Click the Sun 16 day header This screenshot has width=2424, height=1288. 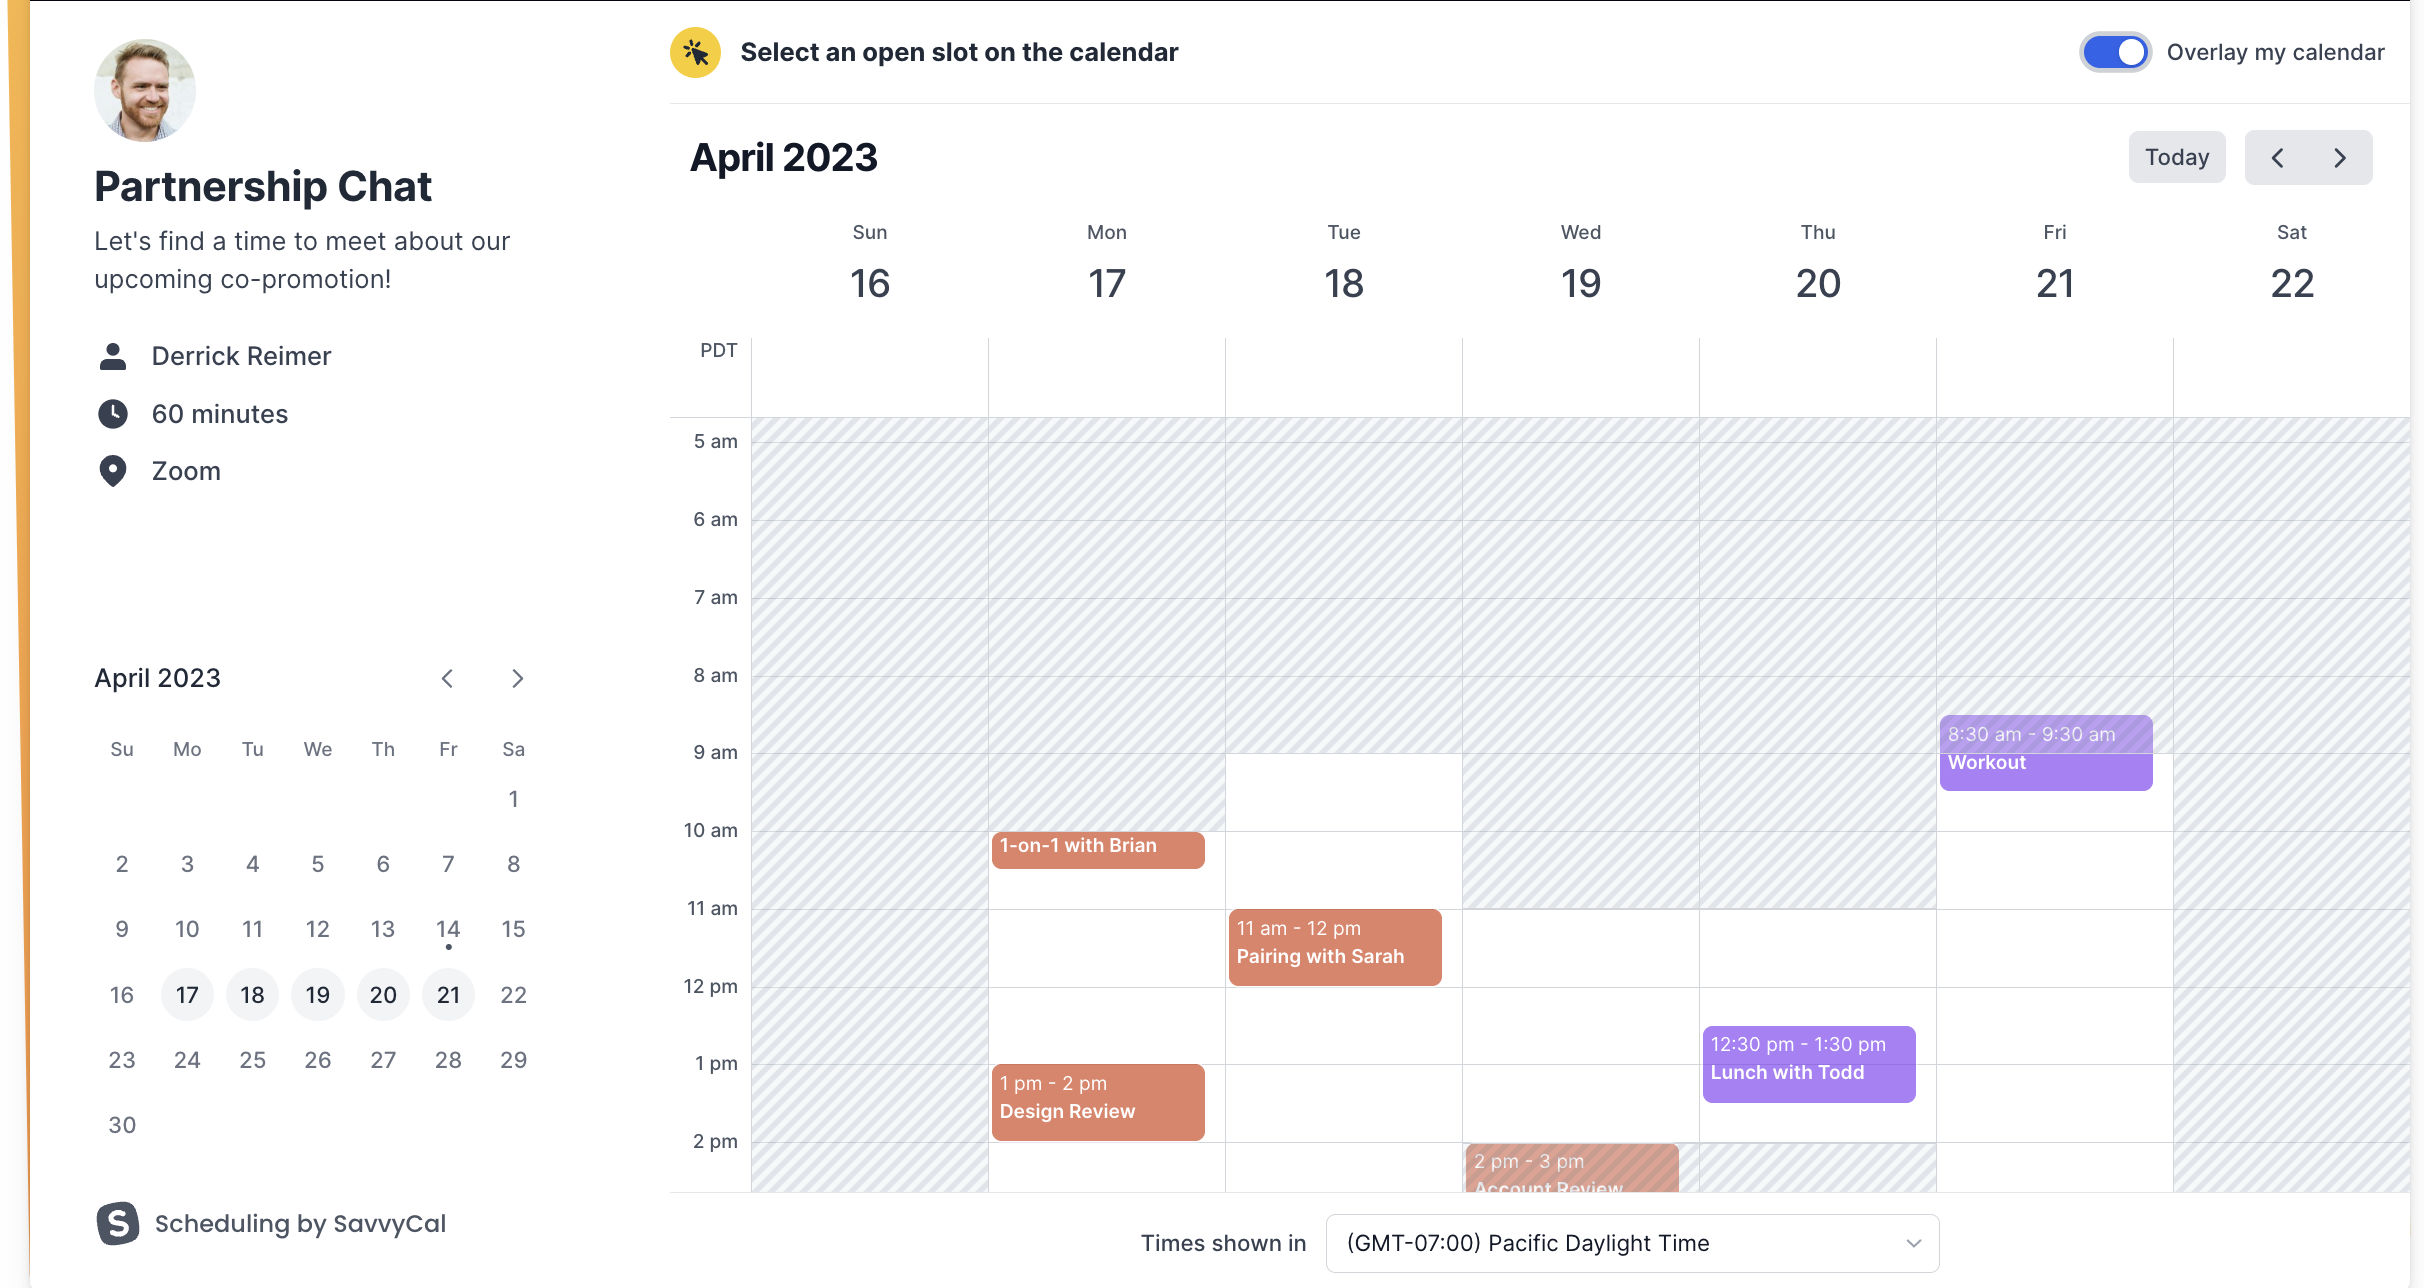(868, 262)
